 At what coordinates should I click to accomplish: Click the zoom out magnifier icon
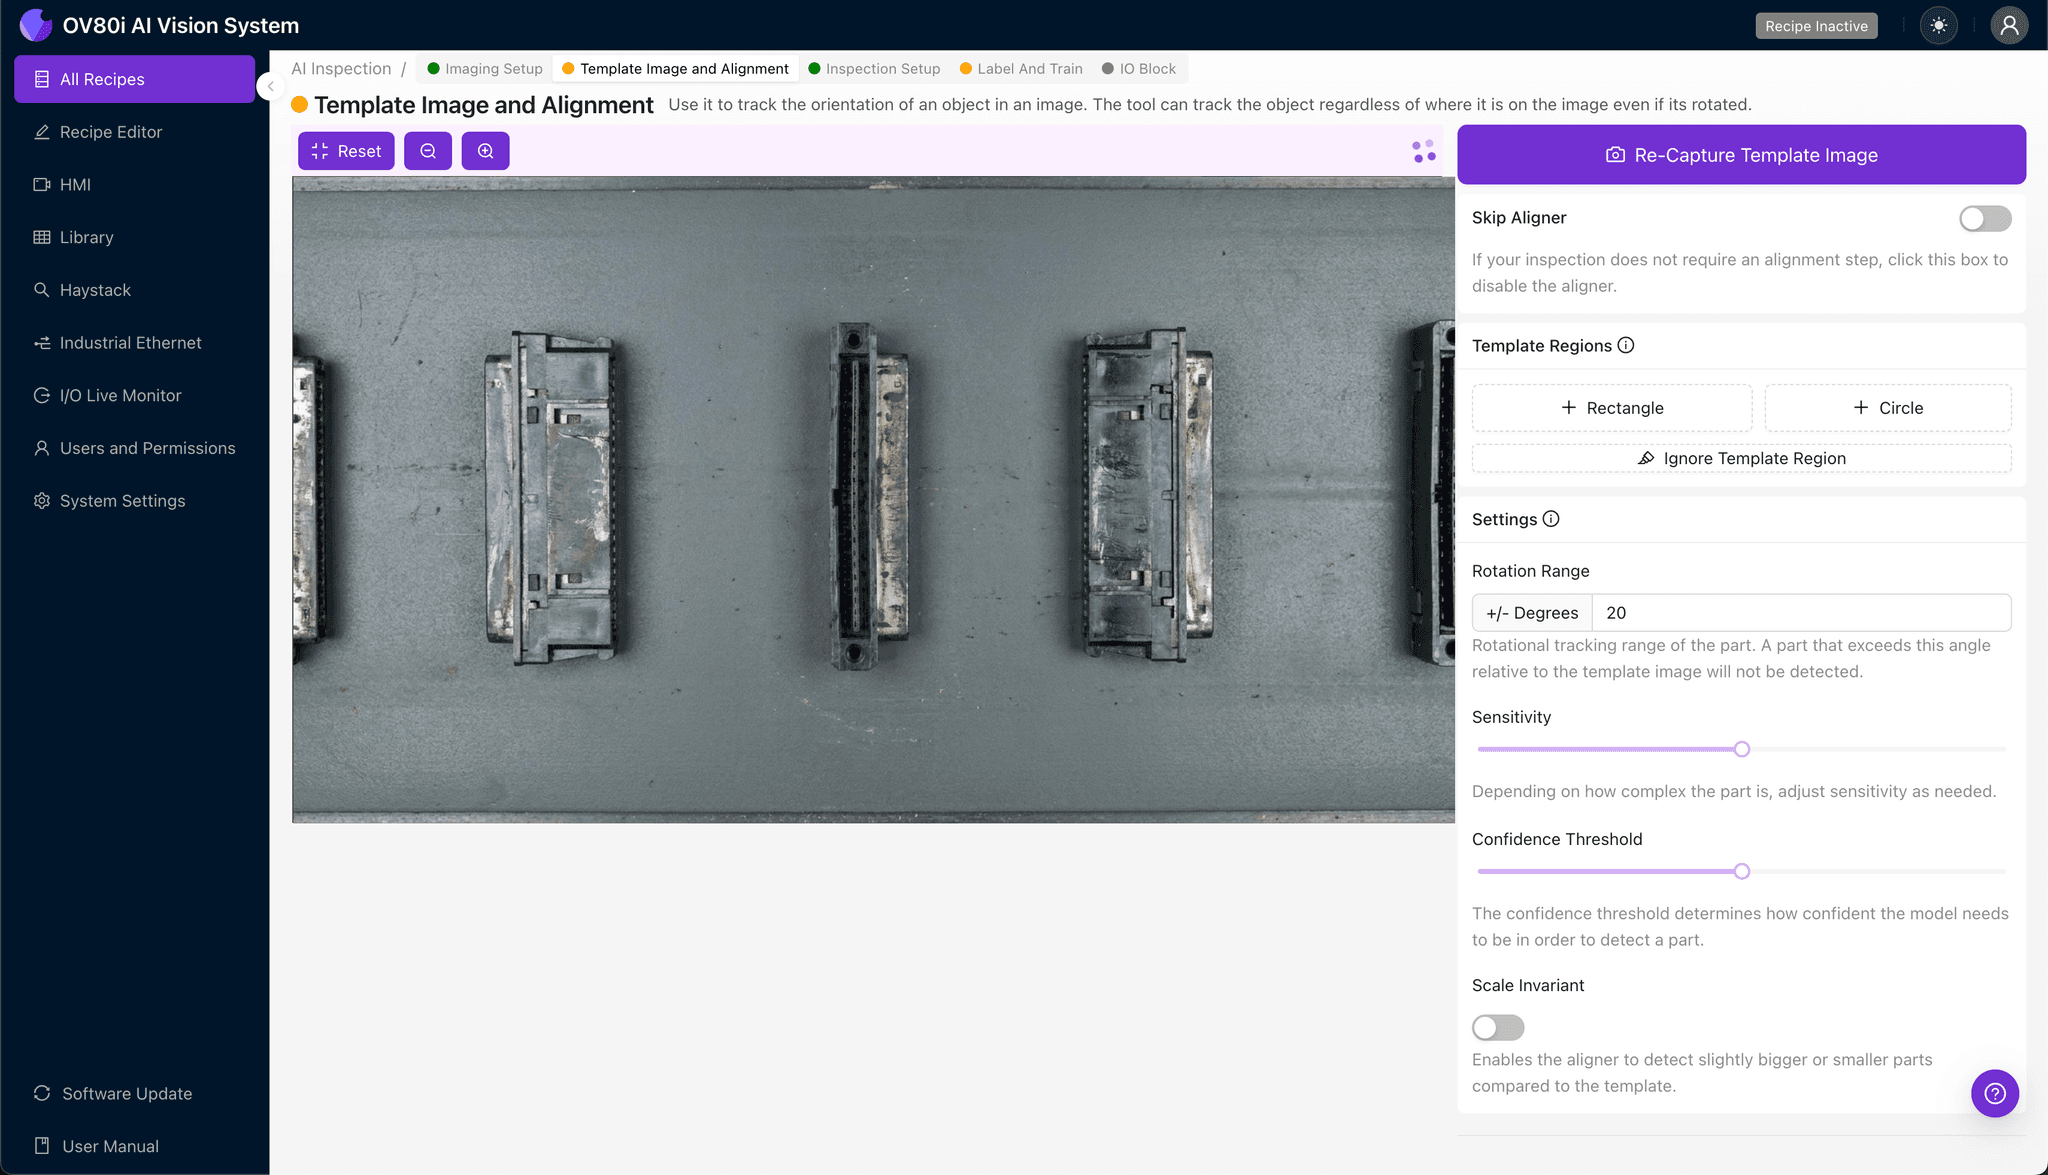pyautogui.click(x=428, y=151)
